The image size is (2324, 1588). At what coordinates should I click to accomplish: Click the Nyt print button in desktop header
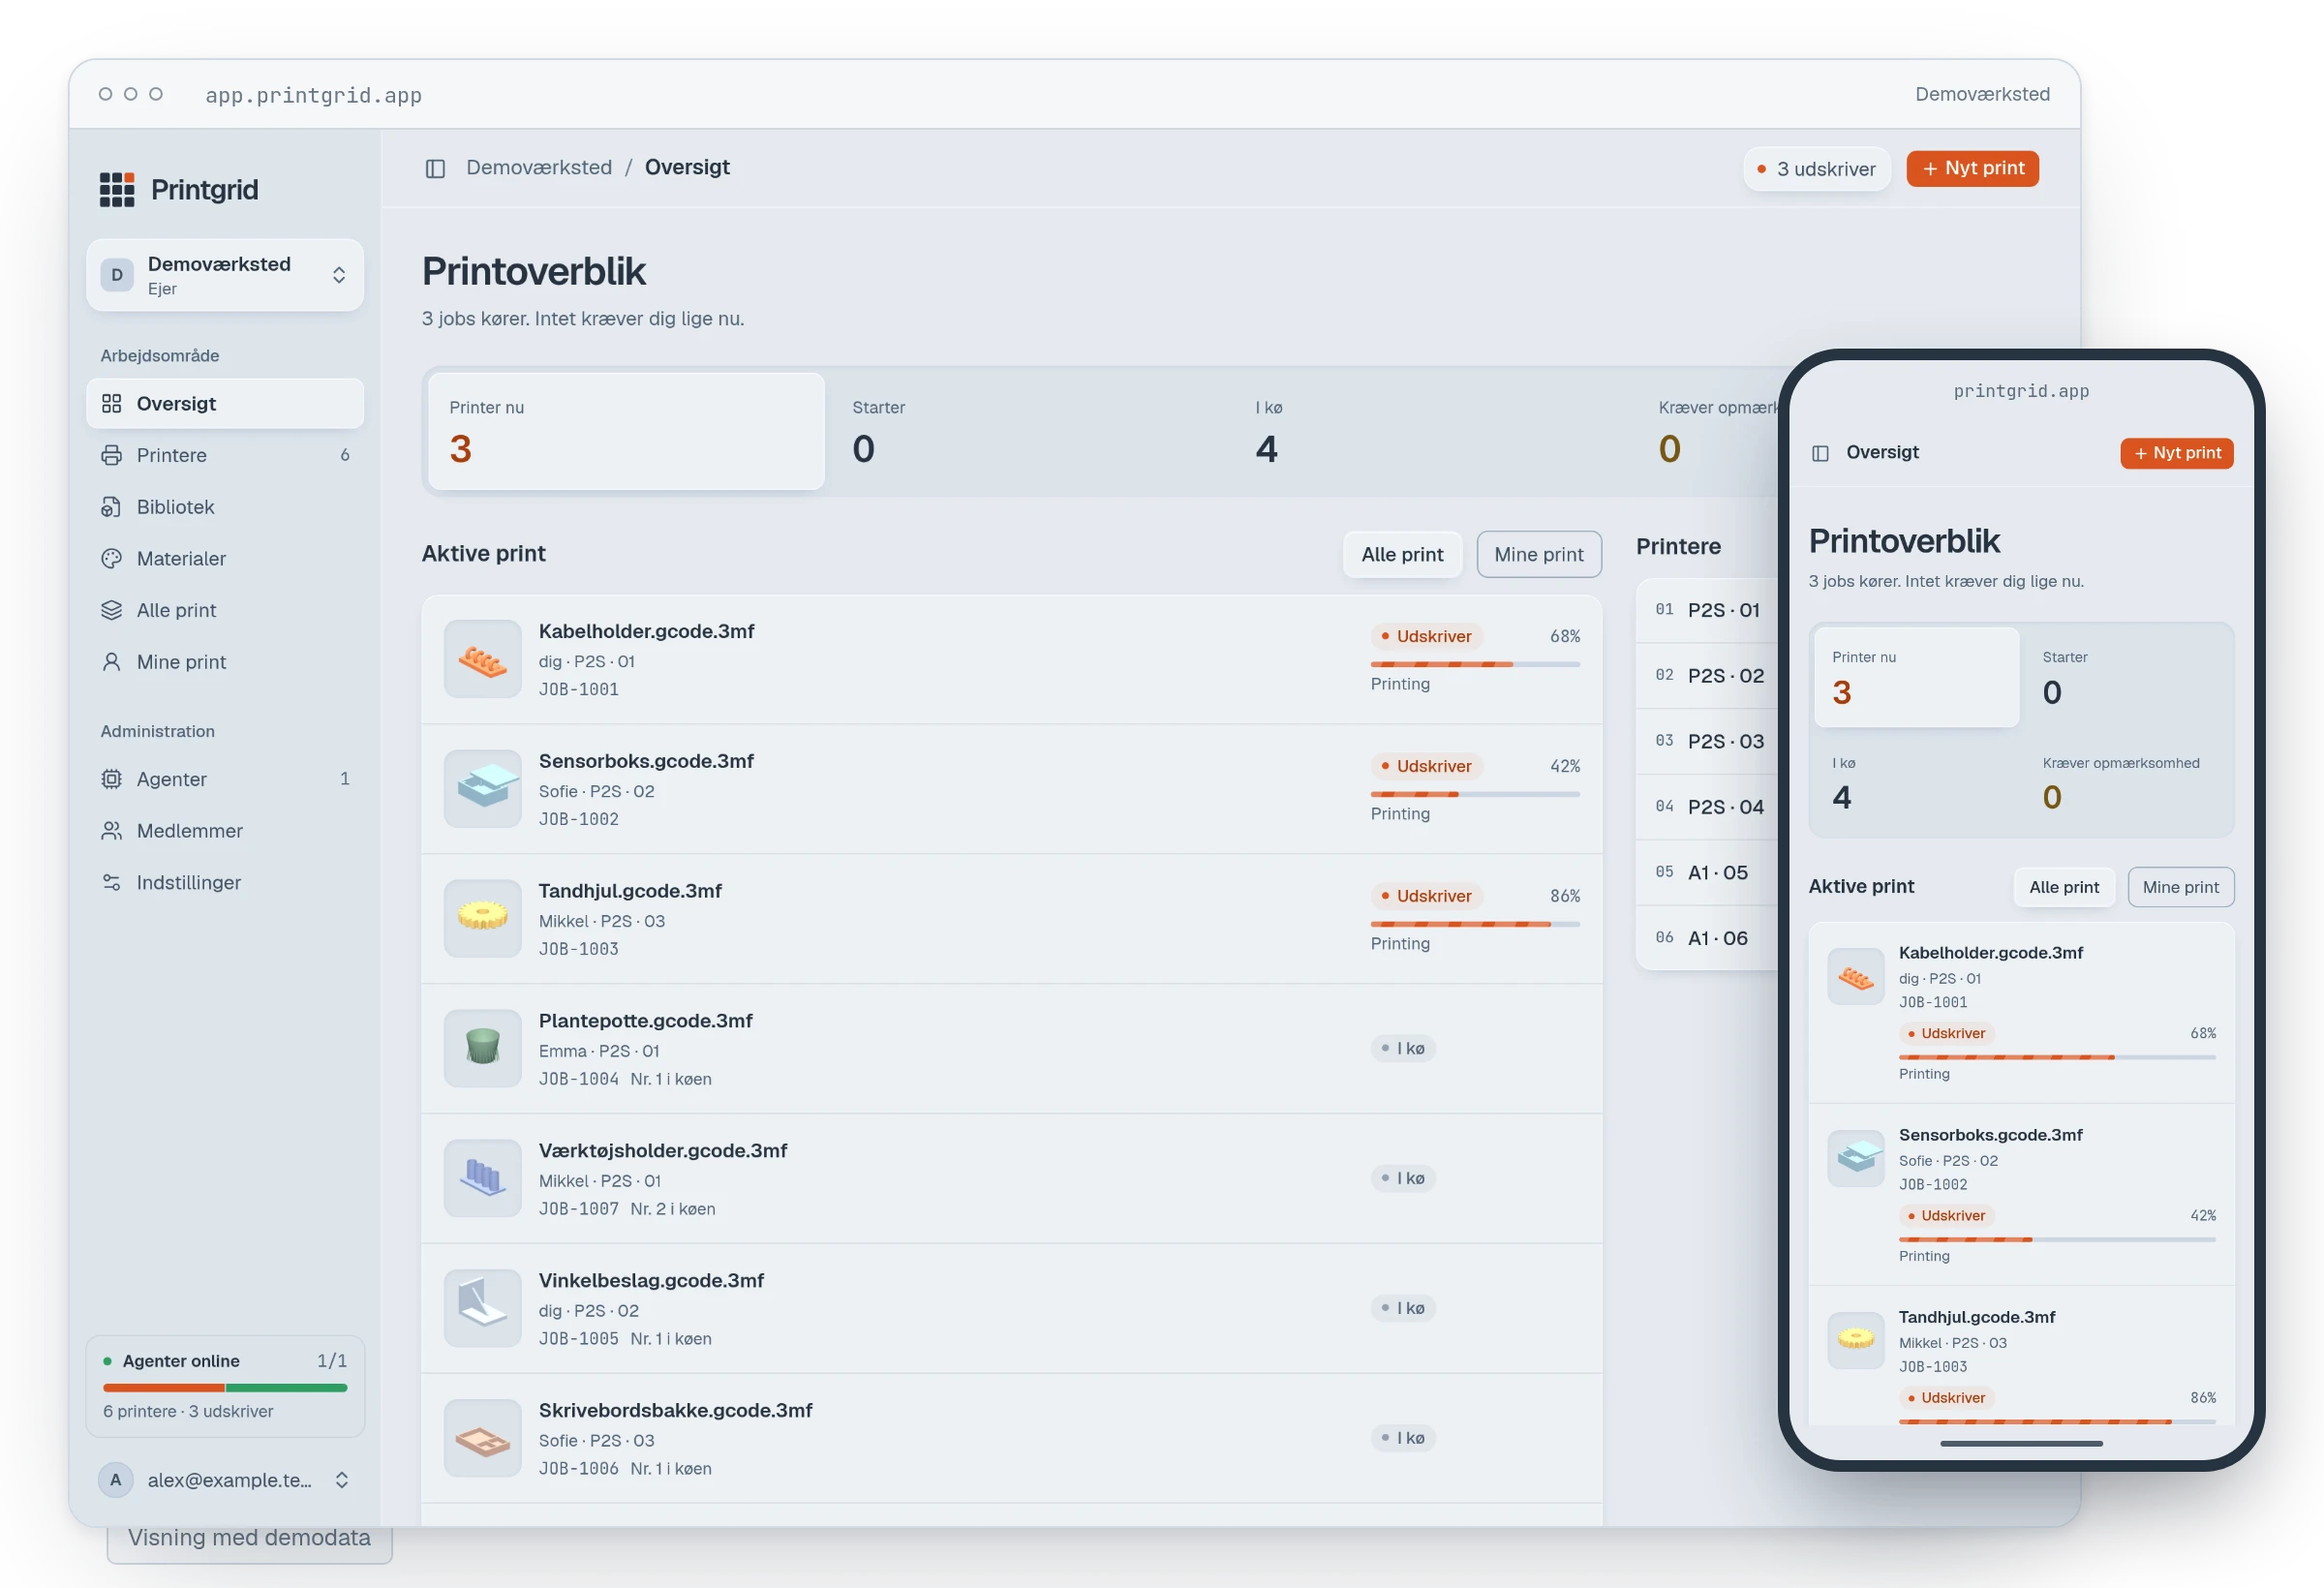pos(1973,168)
